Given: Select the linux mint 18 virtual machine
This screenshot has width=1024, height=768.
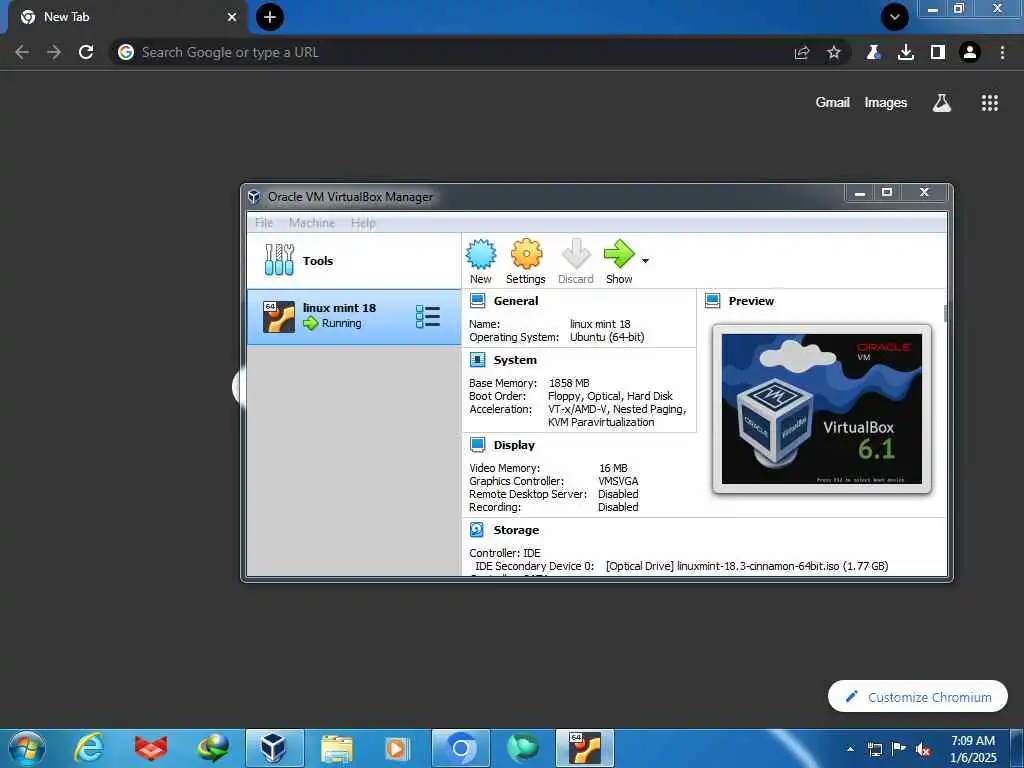Looking at the screenshot, I should pos(354,317).
